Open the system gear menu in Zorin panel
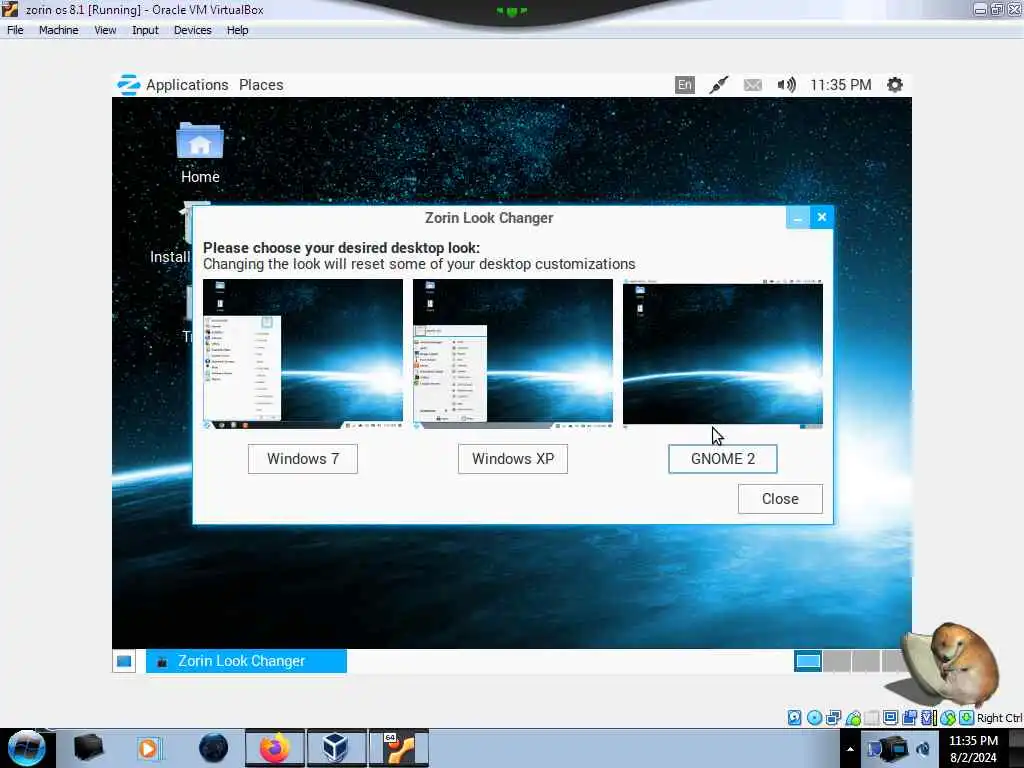Viewport: 1024px width, 768px height. pos(895,85)
